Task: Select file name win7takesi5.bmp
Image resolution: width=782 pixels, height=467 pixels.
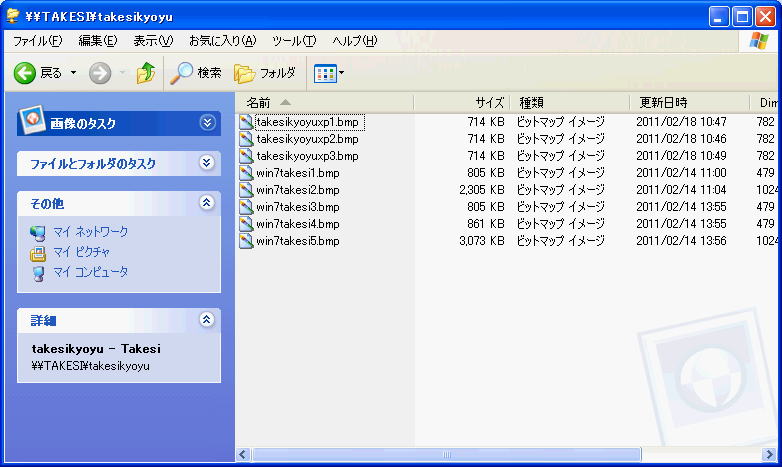Action: (x=298, y=241)
